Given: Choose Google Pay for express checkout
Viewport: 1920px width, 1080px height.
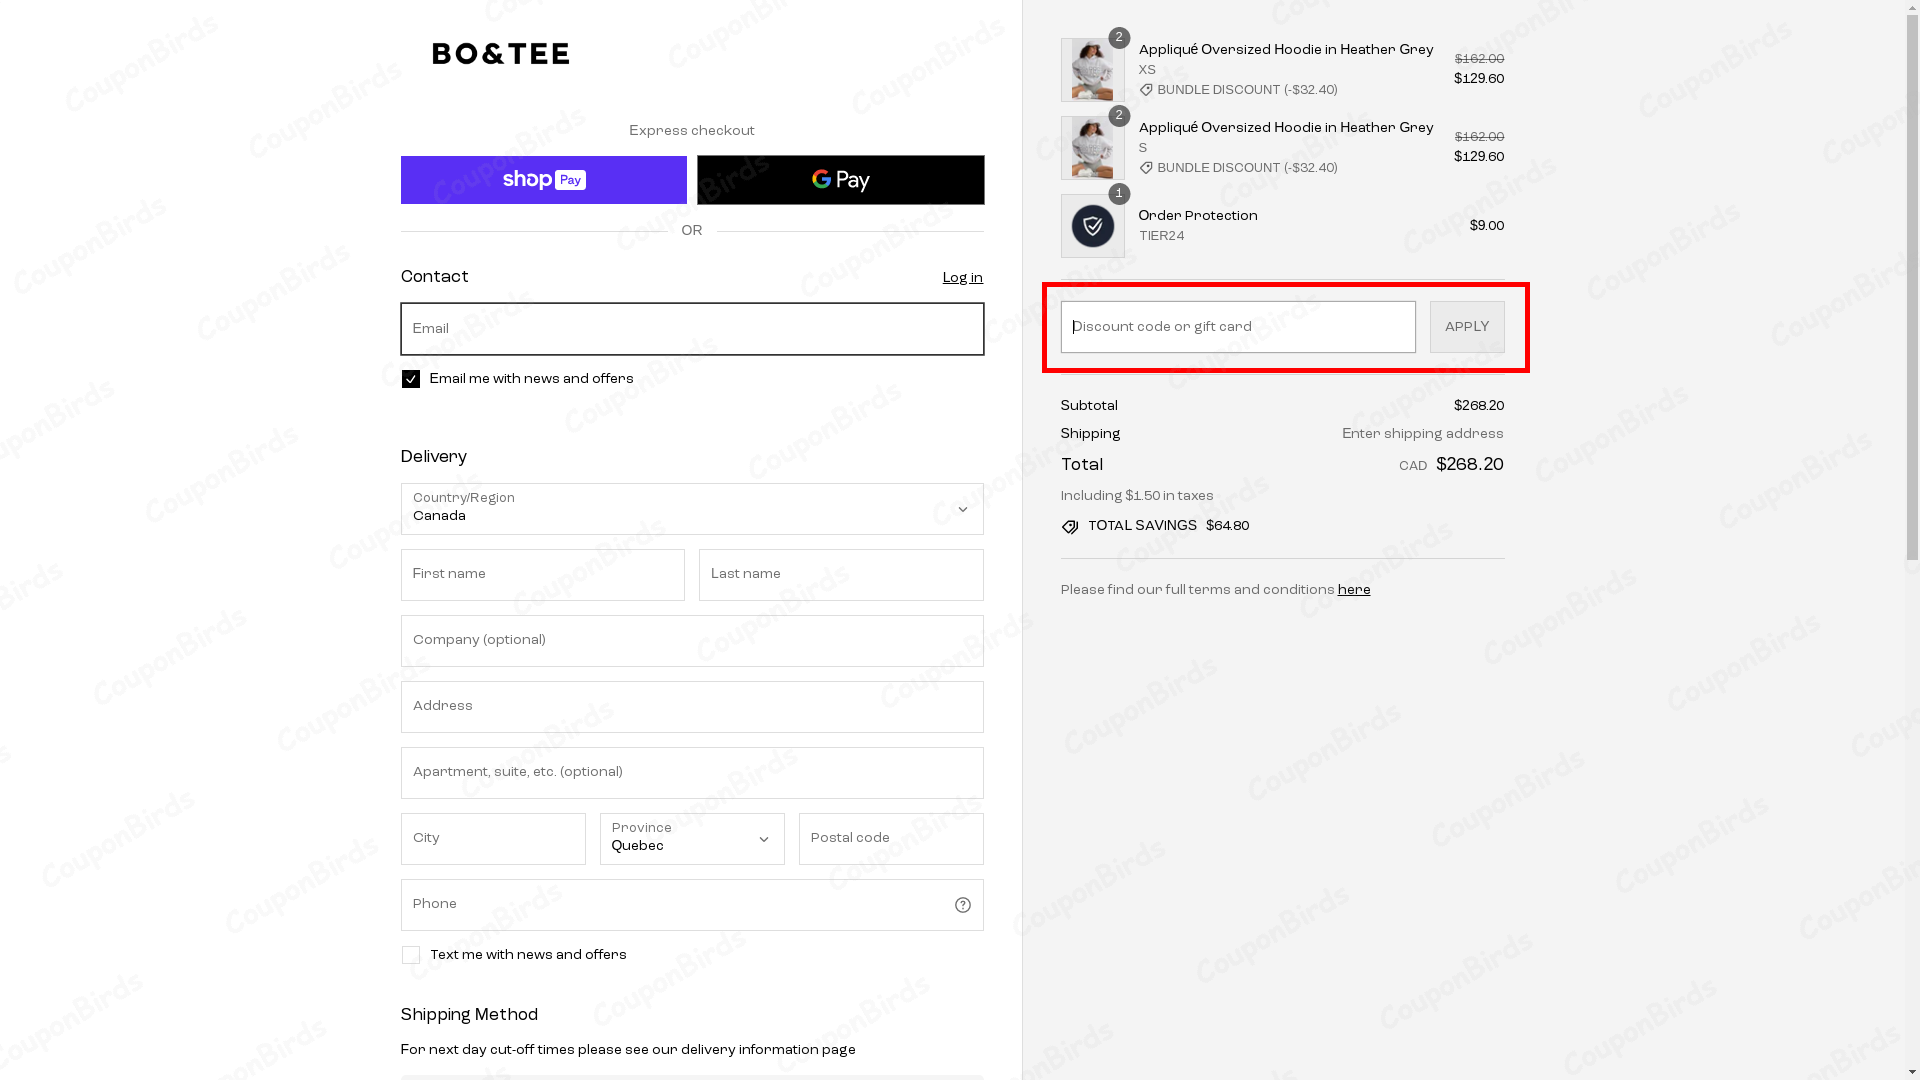Looking at the screenshot, I should point(840,180).
